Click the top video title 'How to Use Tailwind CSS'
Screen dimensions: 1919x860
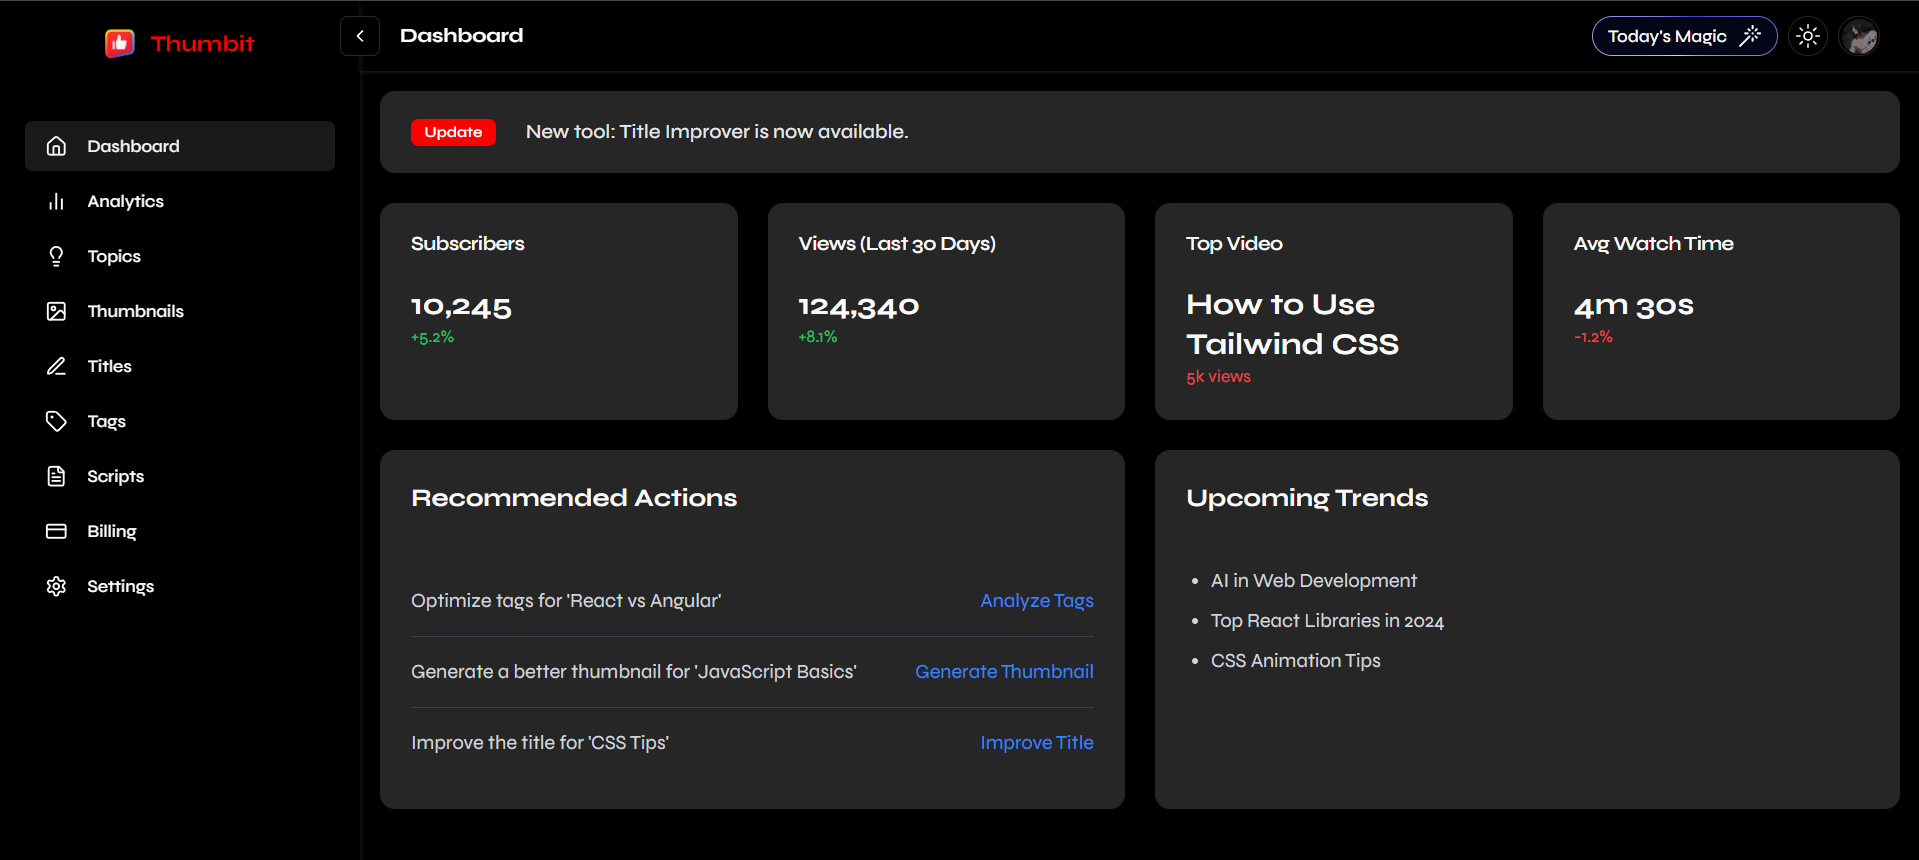click(1292, 324)
